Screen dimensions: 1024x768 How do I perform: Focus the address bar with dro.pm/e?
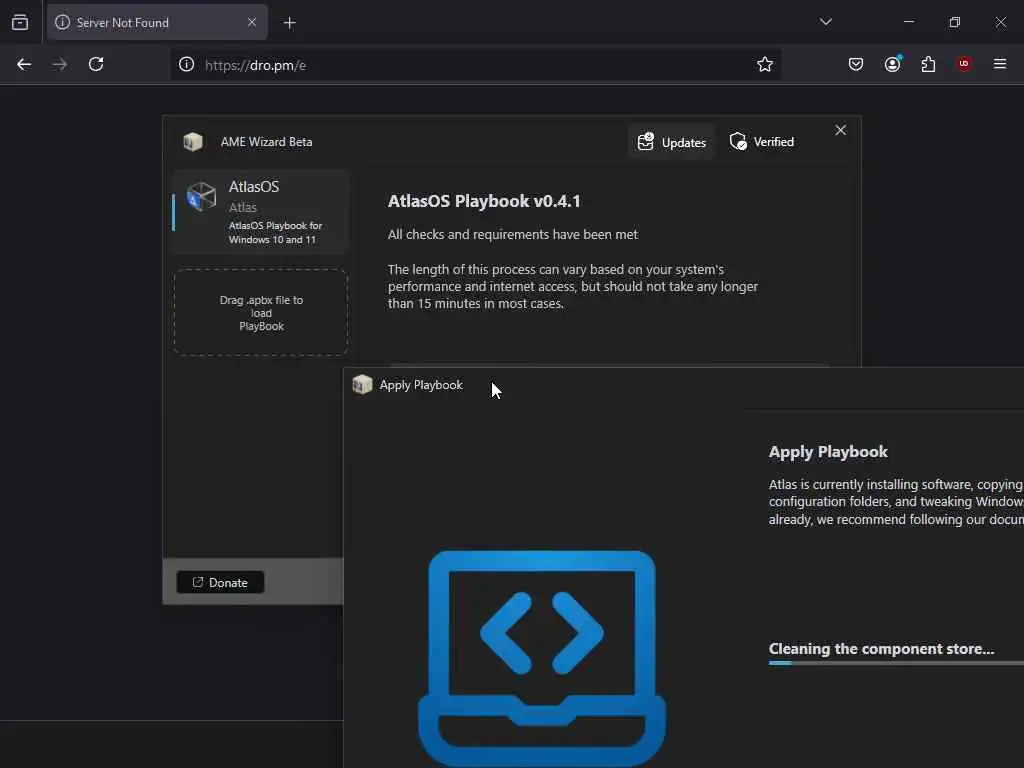tap(477, 65)
